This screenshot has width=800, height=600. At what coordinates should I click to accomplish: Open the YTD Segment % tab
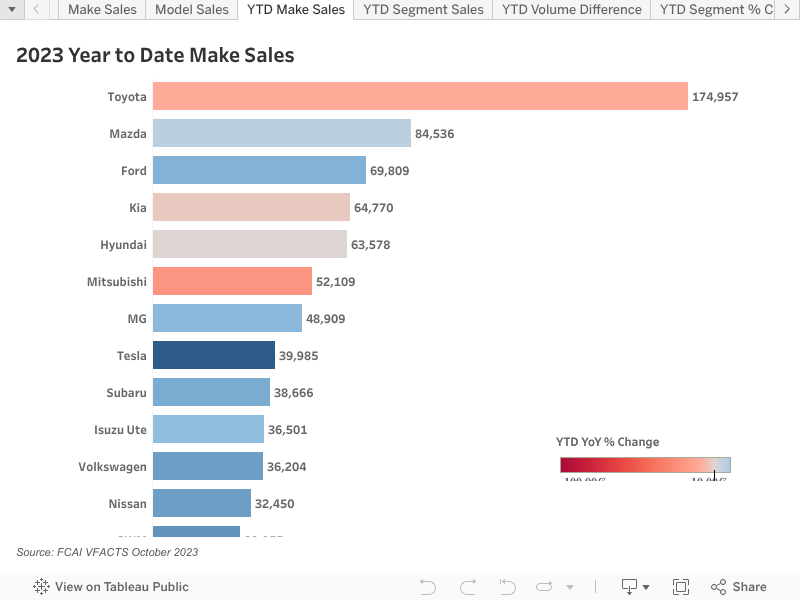[x=713, y=9]
